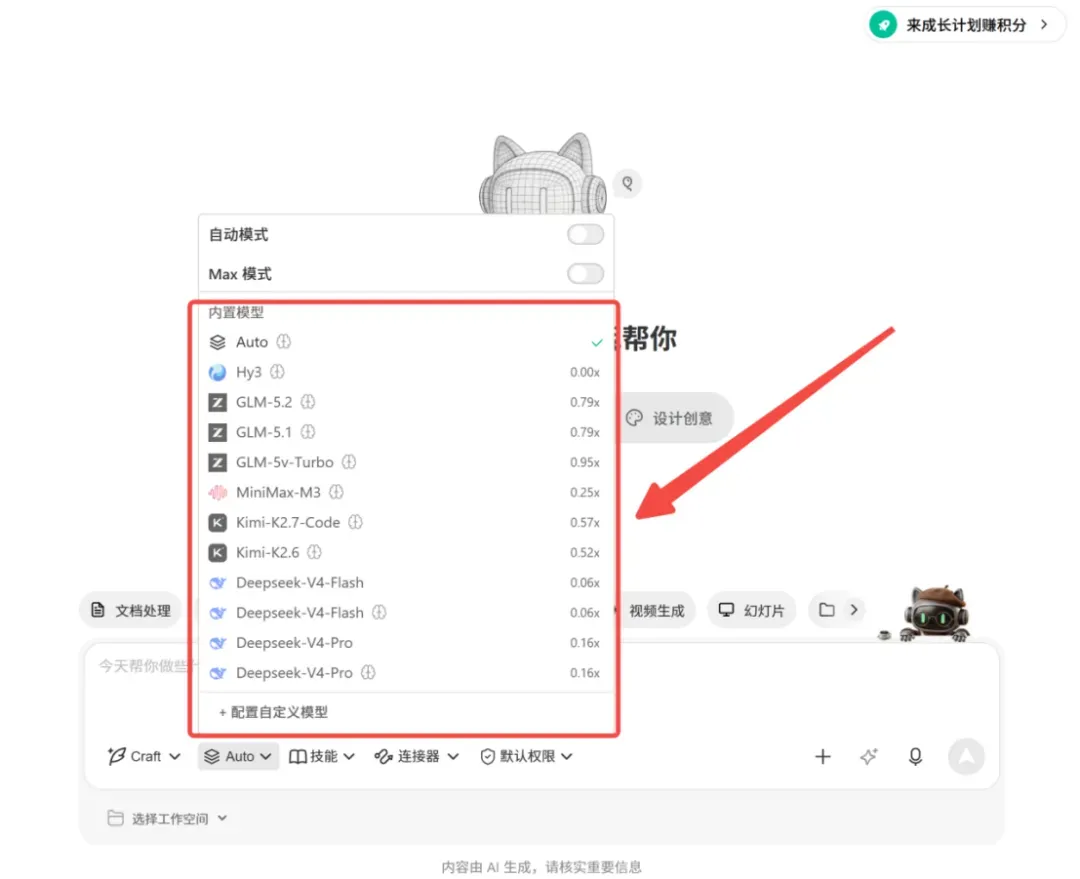Screen dimensions: 1080x879
Task: Click the plus attachment icon
Action: pyautogui.click(x=822, y=756)
